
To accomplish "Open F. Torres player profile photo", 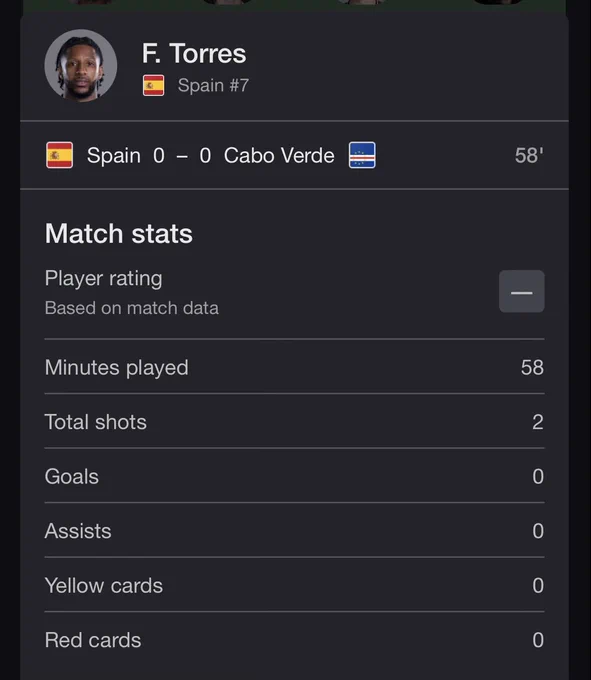I will click(81, 66).
